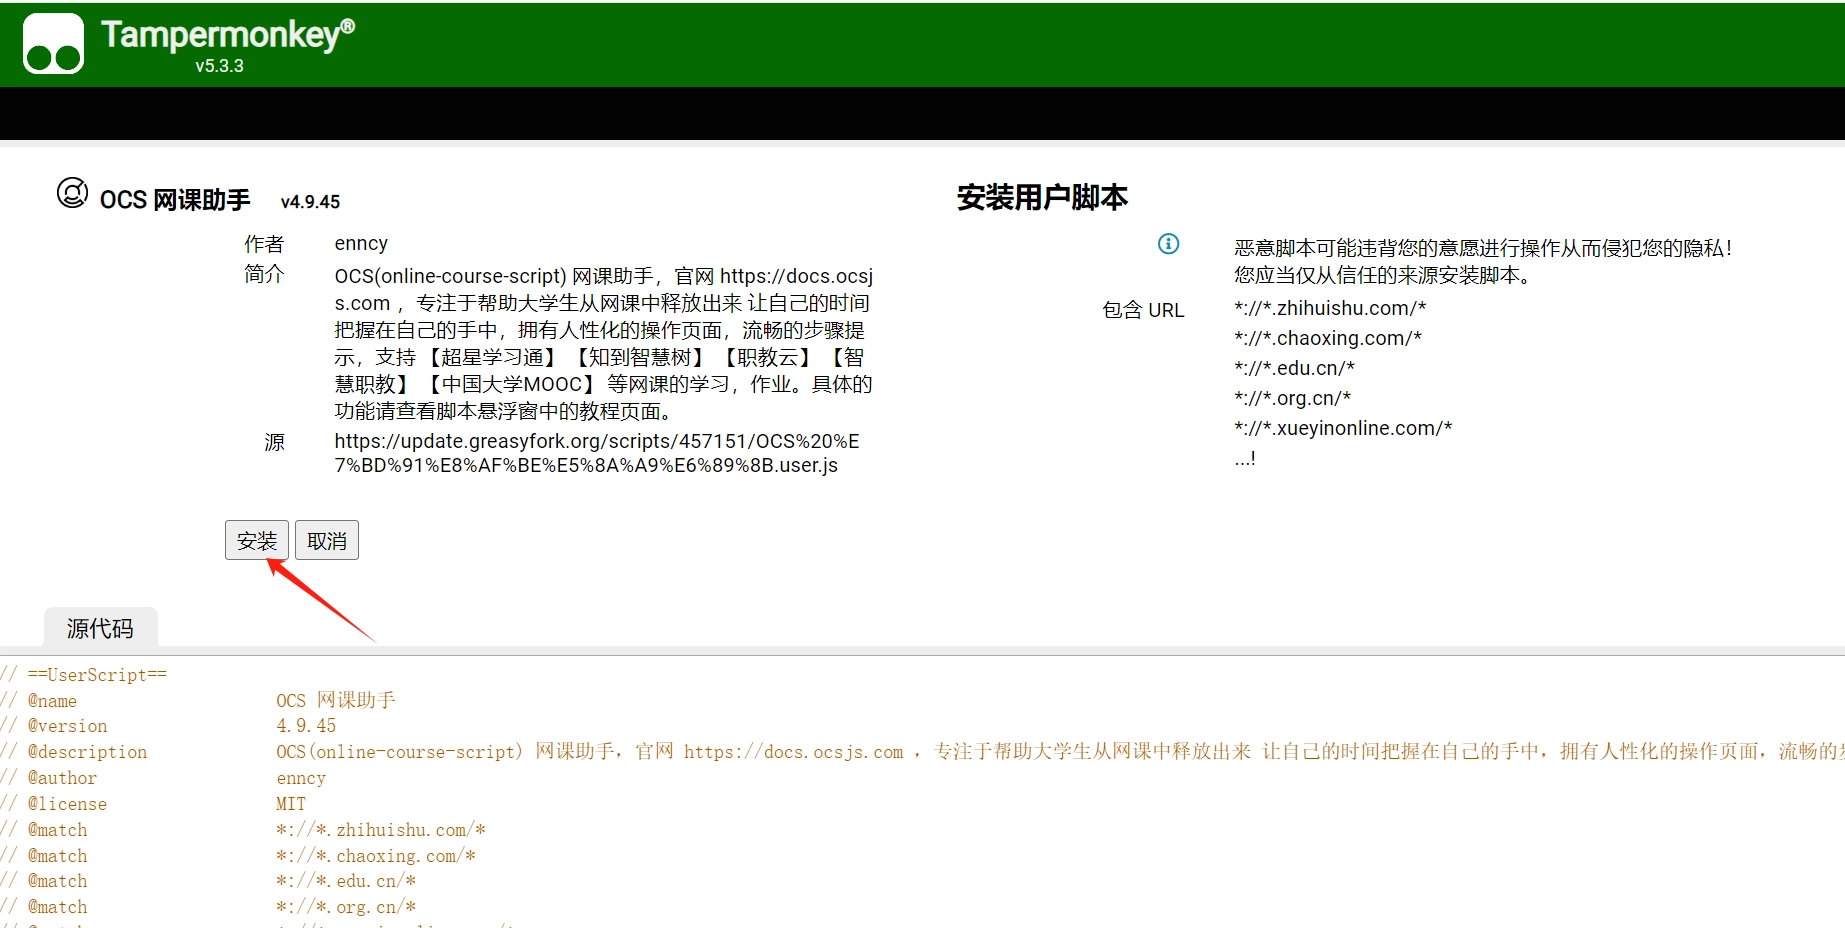Click the @version value 4.9.45 in code
Screen dimensions: 1845x928
306,726
